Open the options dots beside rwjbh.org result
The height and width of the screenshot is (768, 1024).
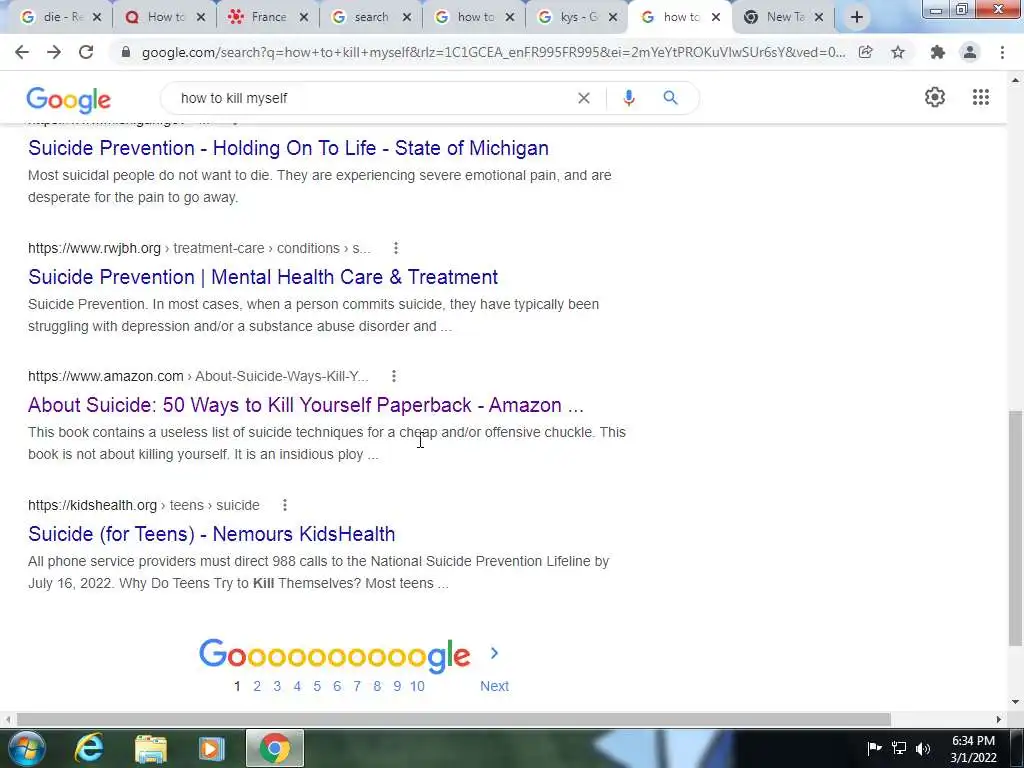coord(396,248)
